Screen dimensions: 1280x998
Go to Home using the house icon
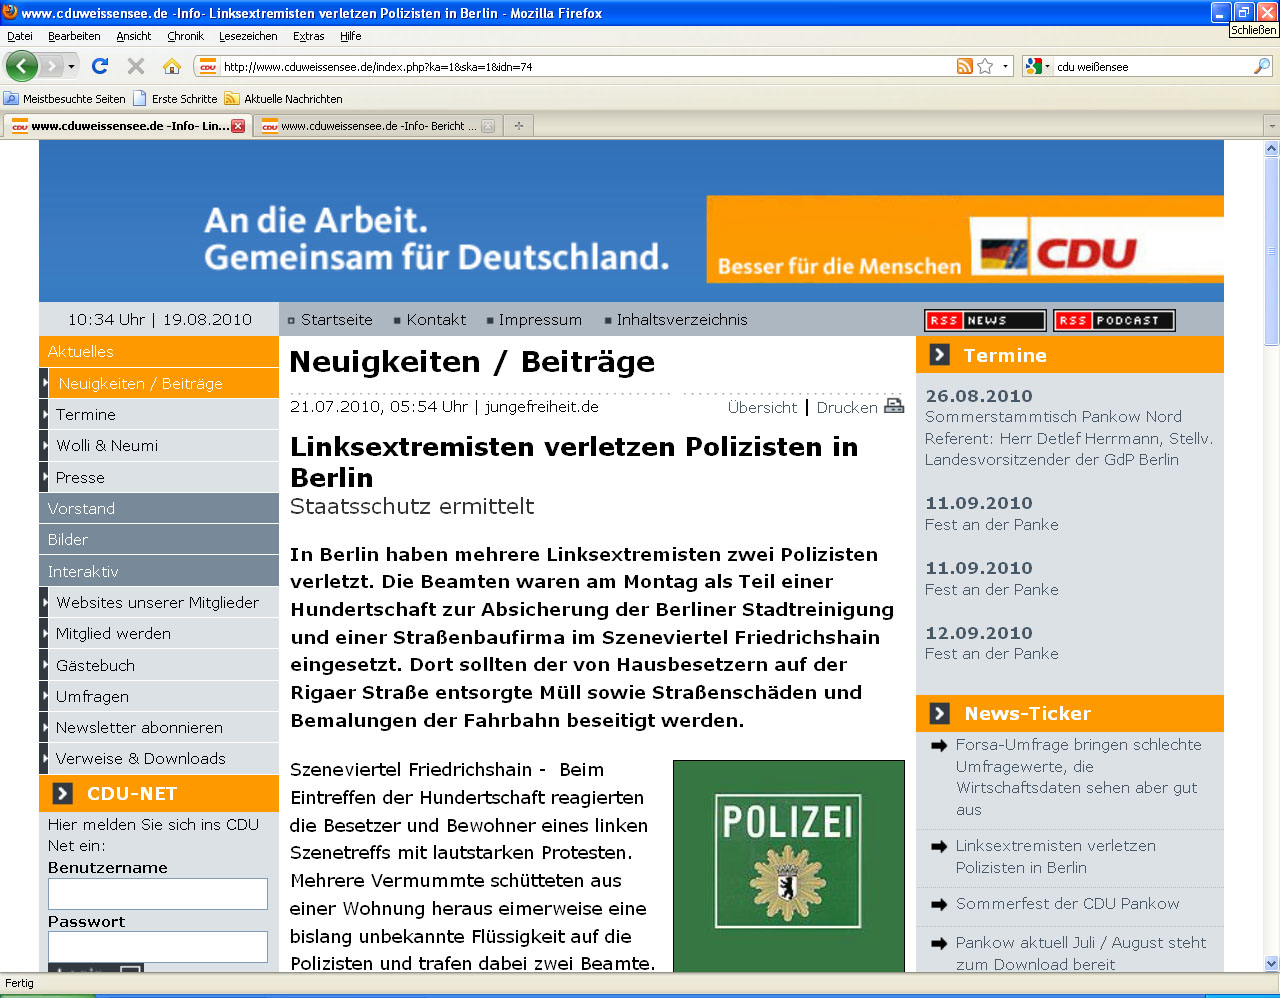tap(172, 67)
